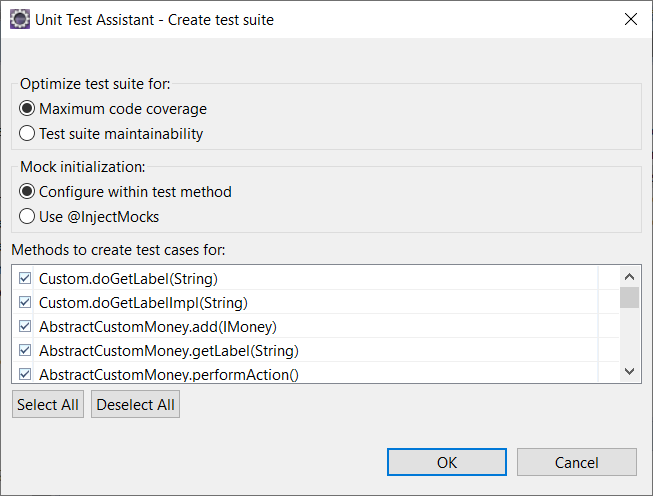
Task: Uncheck AbstractCustomMoney.add(IMoney) checkbox
Action: [25, 327]
